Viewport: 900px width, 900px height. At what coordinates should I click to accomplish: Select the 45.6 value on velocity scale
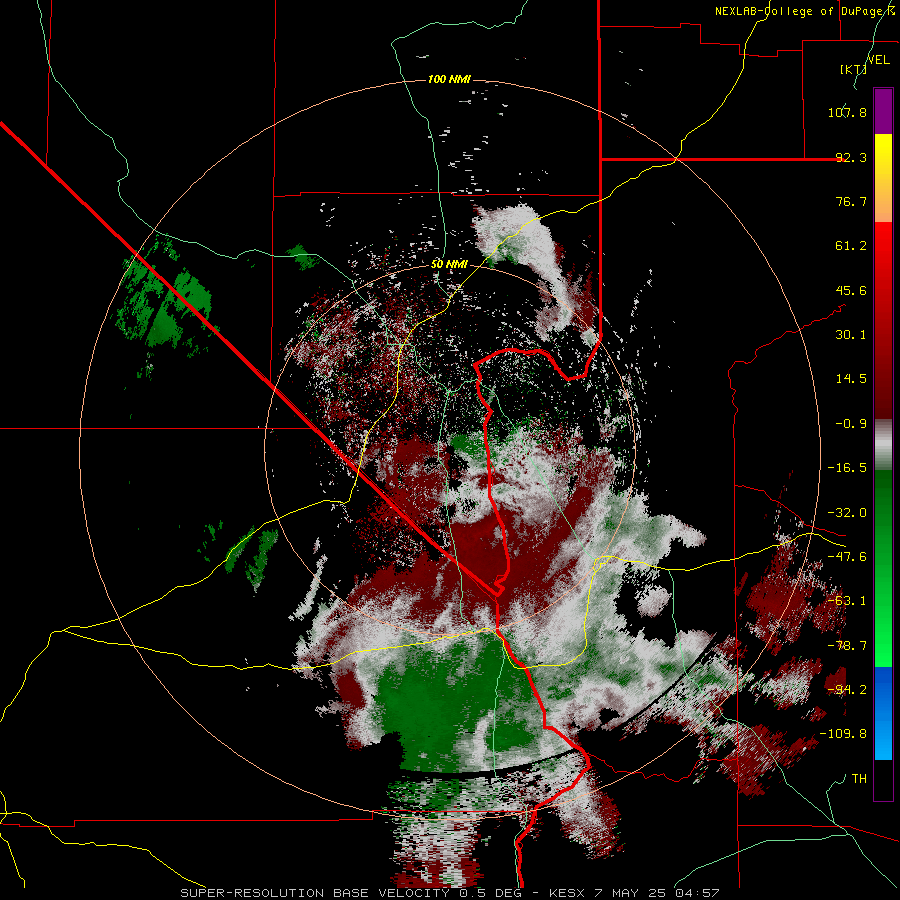click(851, 290)
